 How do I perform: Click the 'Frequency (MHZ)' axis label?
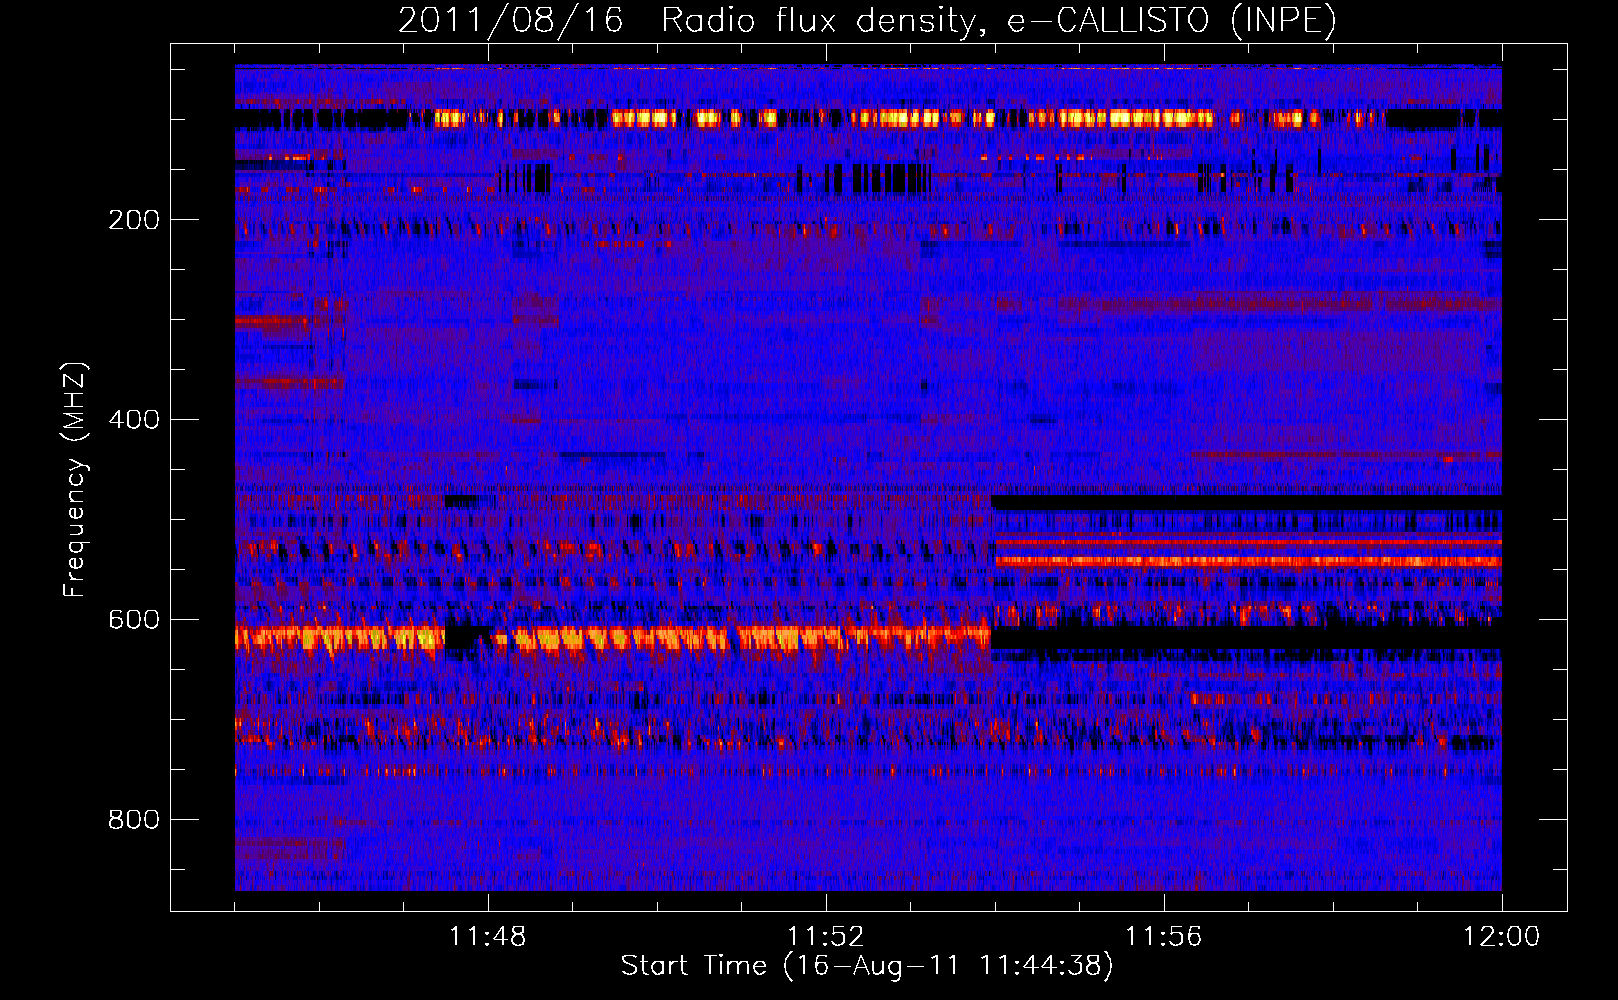click(74, 479)
